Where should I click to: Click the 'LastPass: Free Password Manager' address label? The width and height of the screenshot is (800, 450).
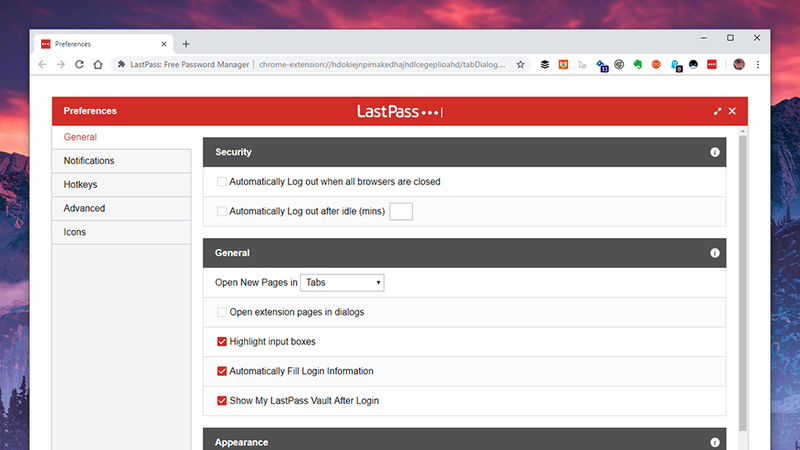click(x=189, y=65)
